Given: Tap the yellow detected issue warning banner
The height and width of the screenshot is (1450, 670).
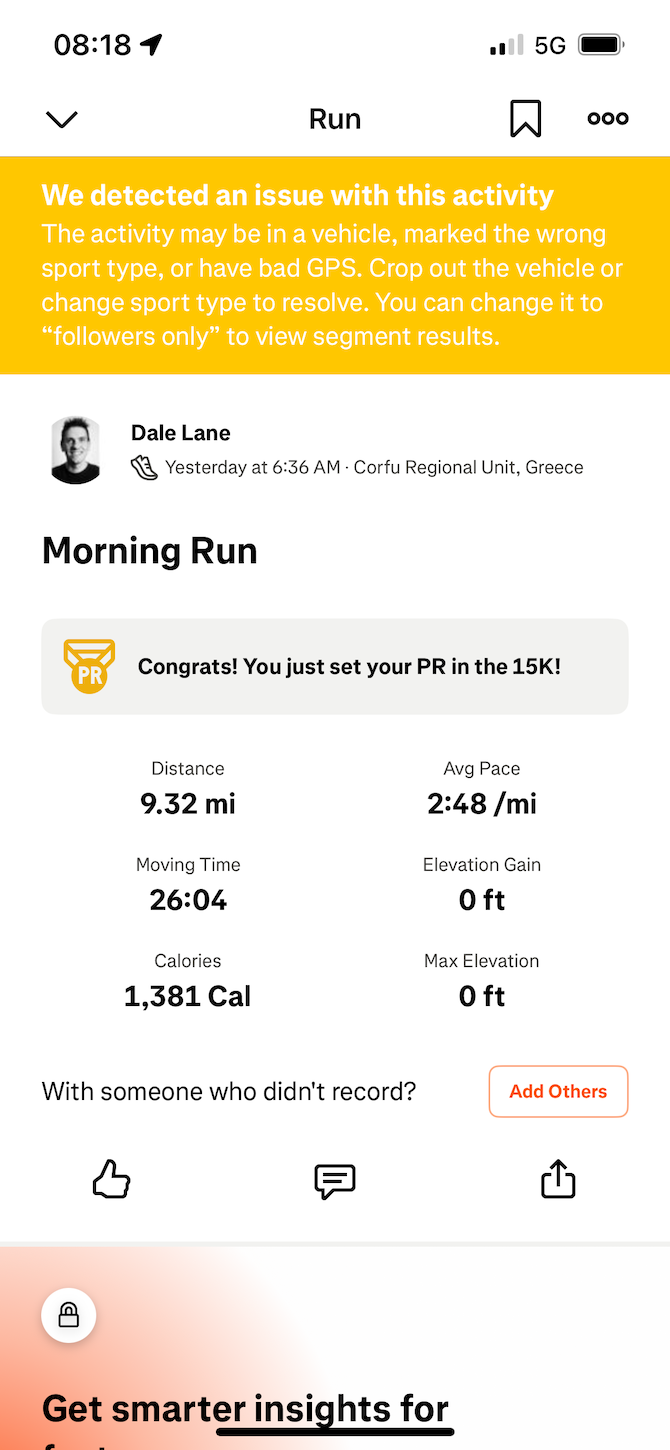Looking at the screenshot, I should (335, 266).
